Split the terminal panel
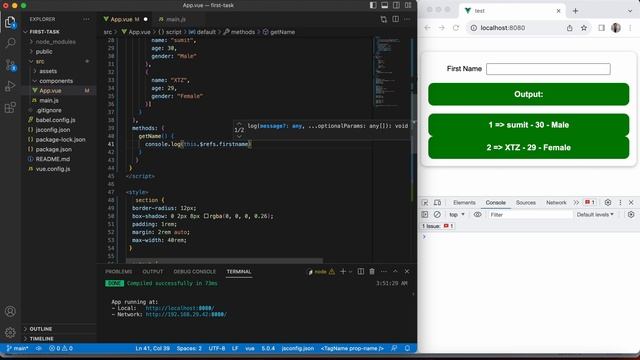640x360 pixels. pyautogui.click(x=361, y=271)
